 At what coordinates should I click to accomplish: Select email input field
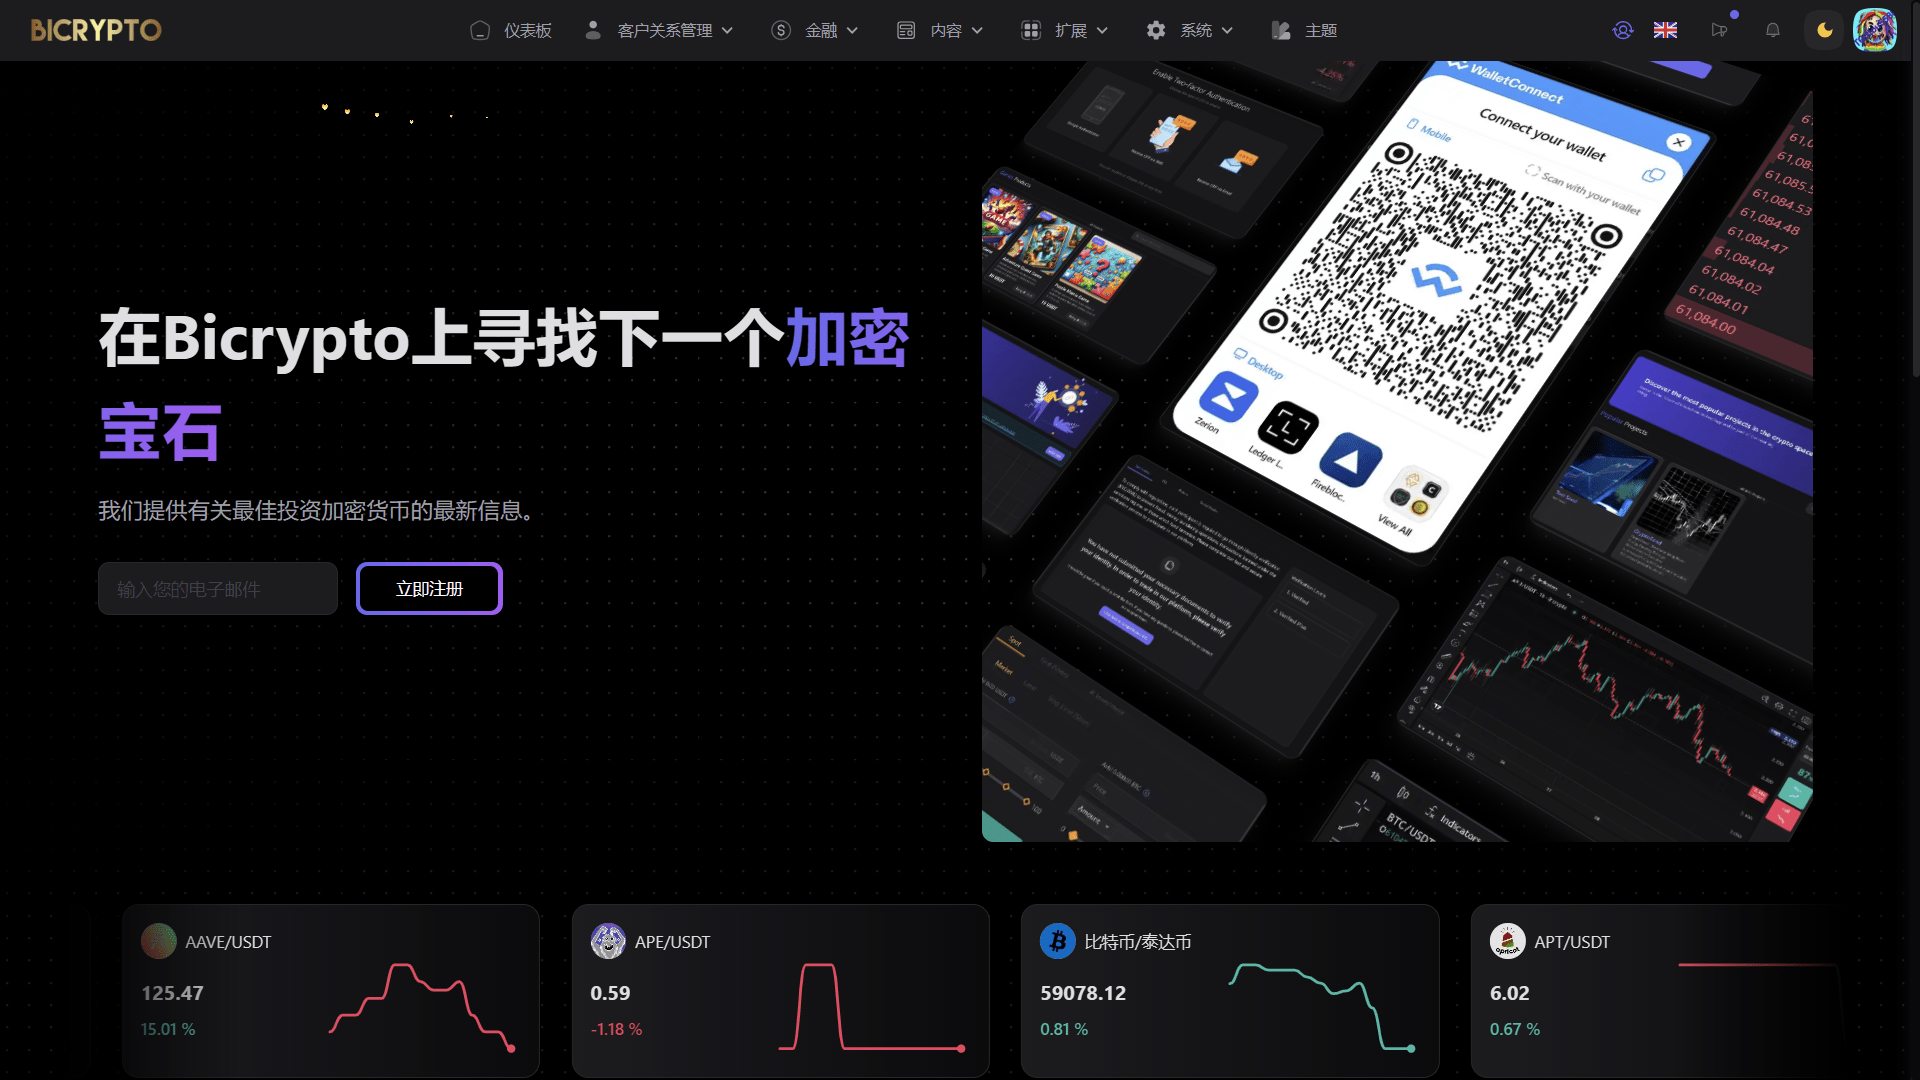215,588
